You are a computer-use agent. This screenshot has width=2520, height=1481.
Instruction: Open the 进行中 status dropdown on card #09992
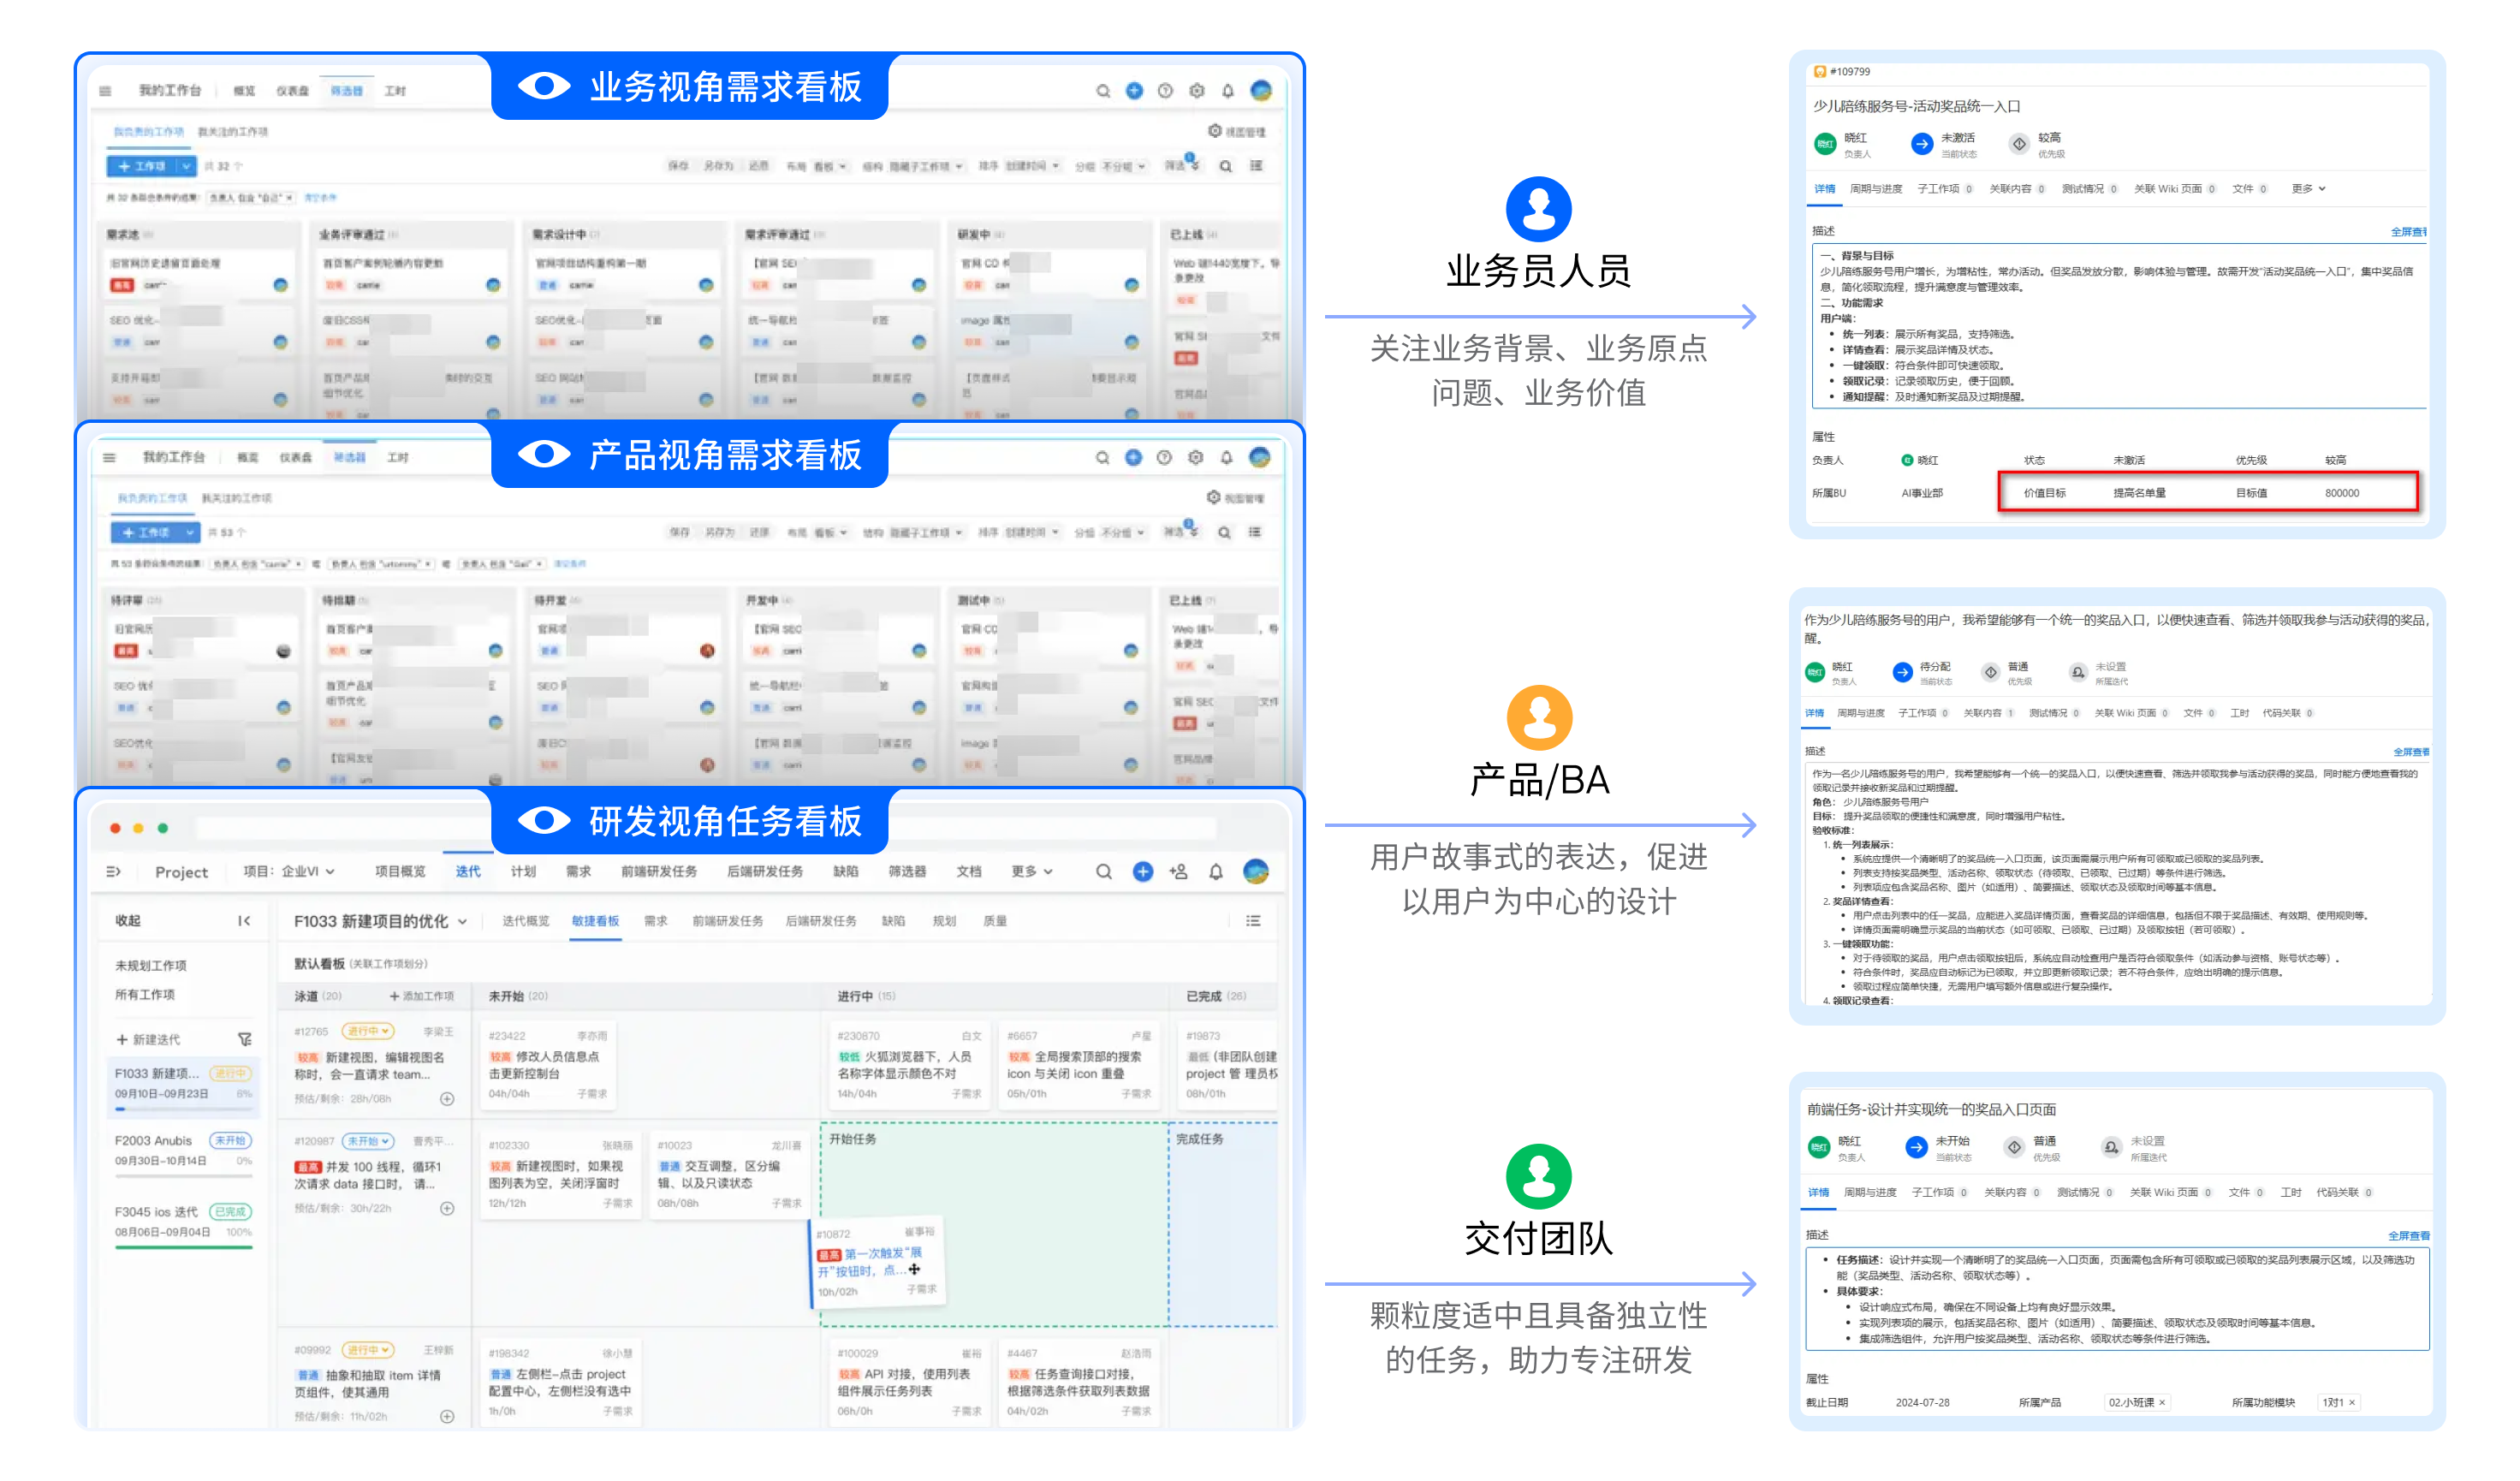coord(368,1349)
